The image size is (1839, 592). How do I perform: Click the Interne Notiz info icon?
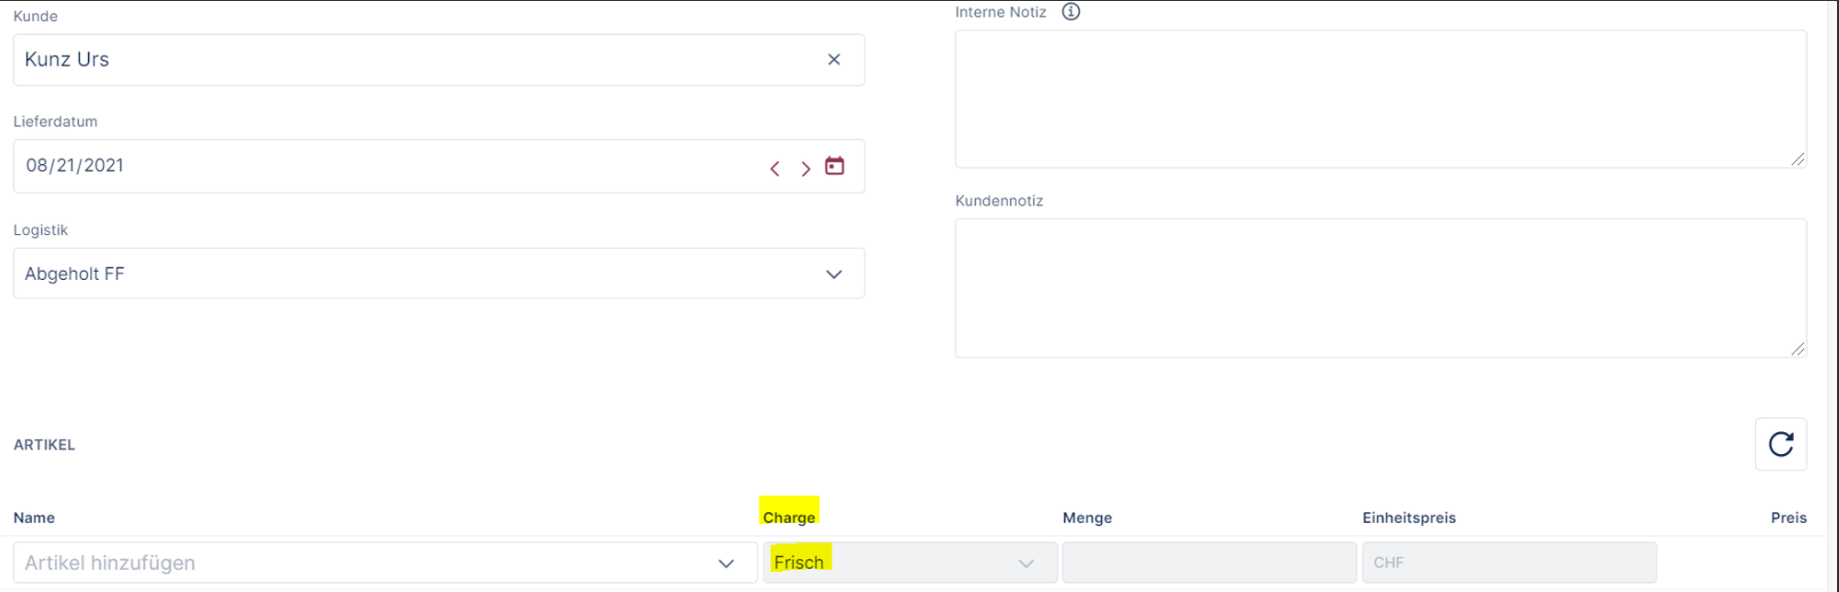click(1071, 12)
